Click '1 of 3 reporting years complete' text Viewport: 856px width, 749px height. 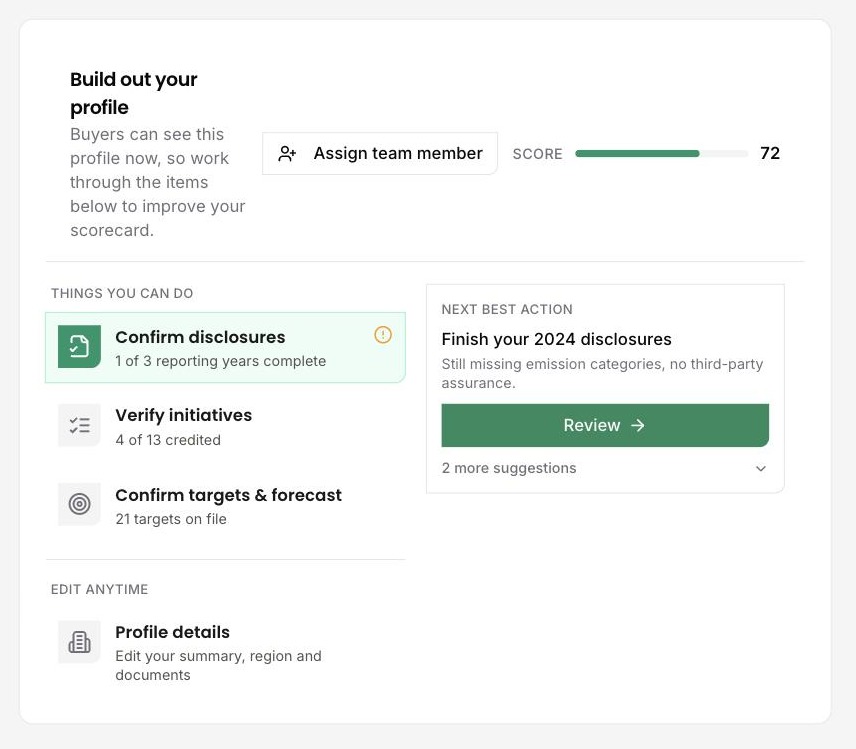(x=221, y=361)
